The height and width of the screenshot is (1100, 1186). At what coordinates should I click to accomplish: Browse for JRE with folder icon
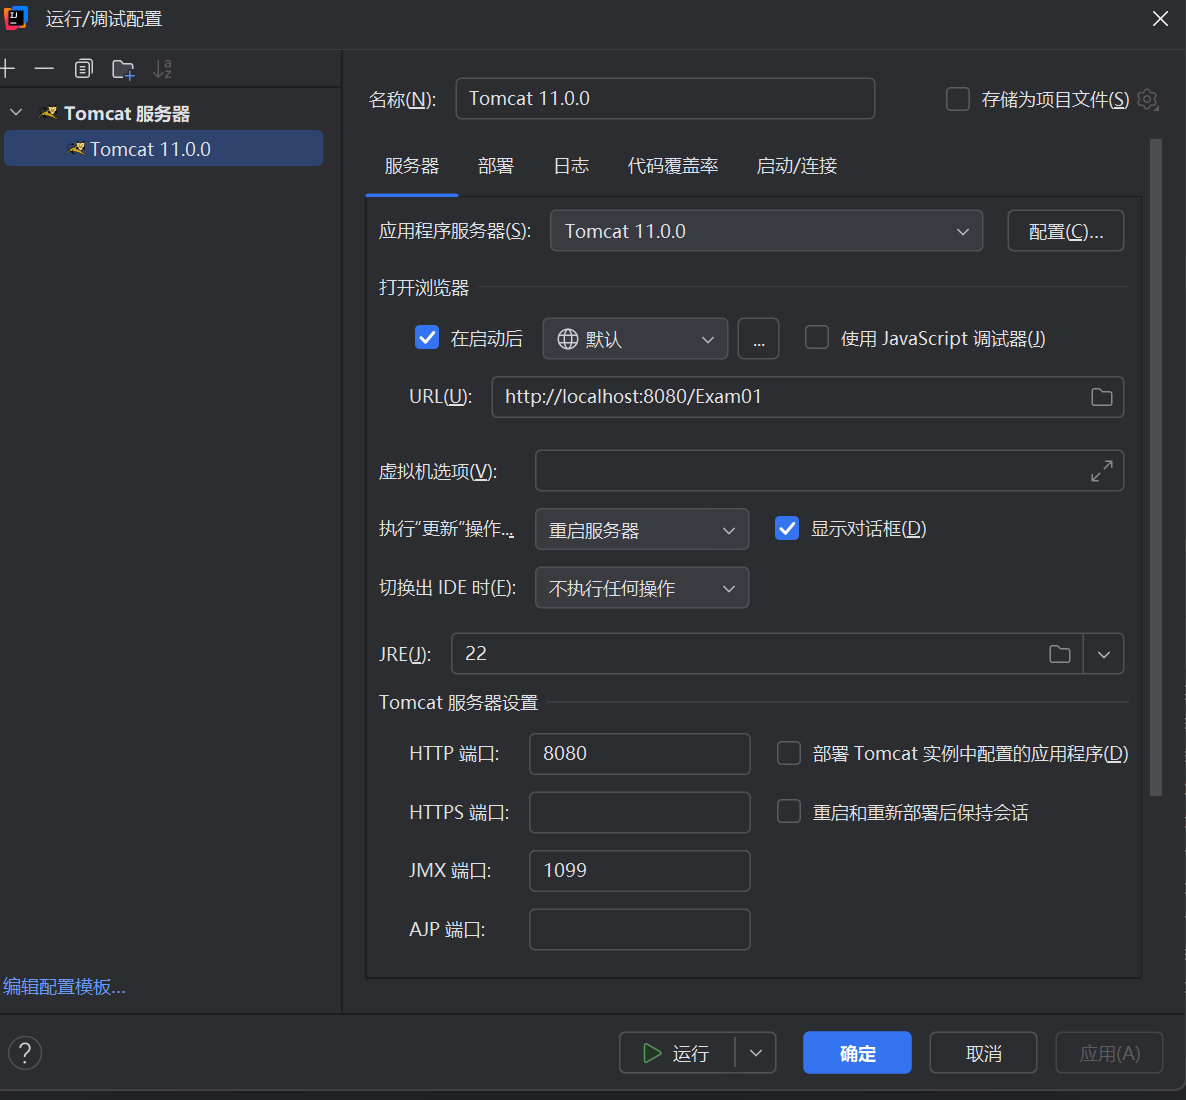point(1060,654)
